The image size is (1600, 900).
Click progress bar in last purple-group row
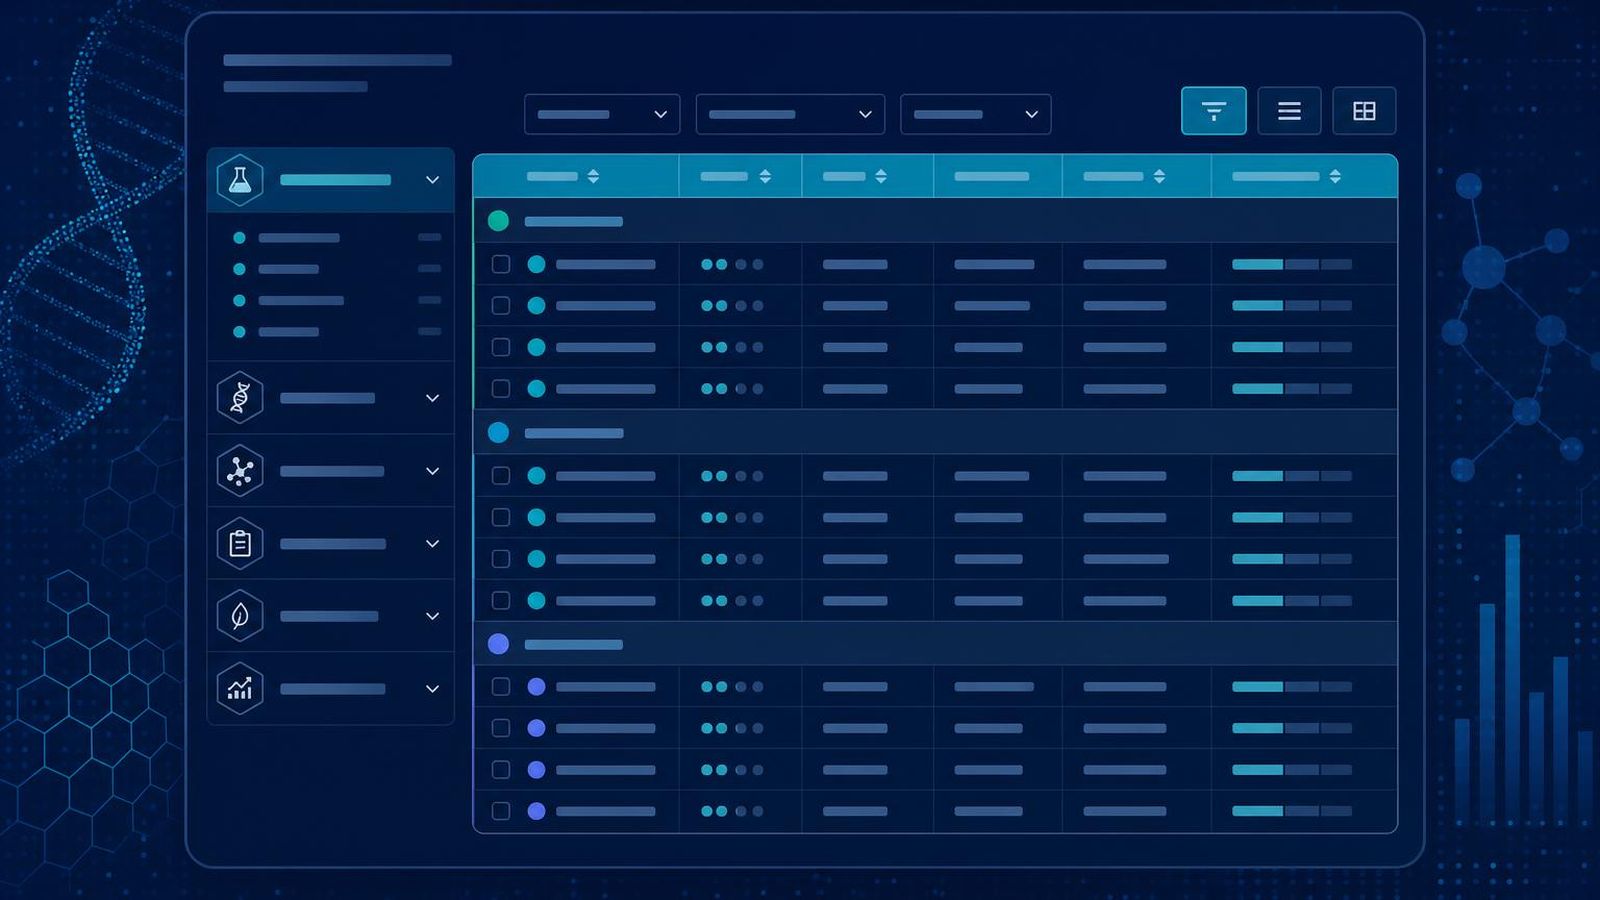point(1292,811)
